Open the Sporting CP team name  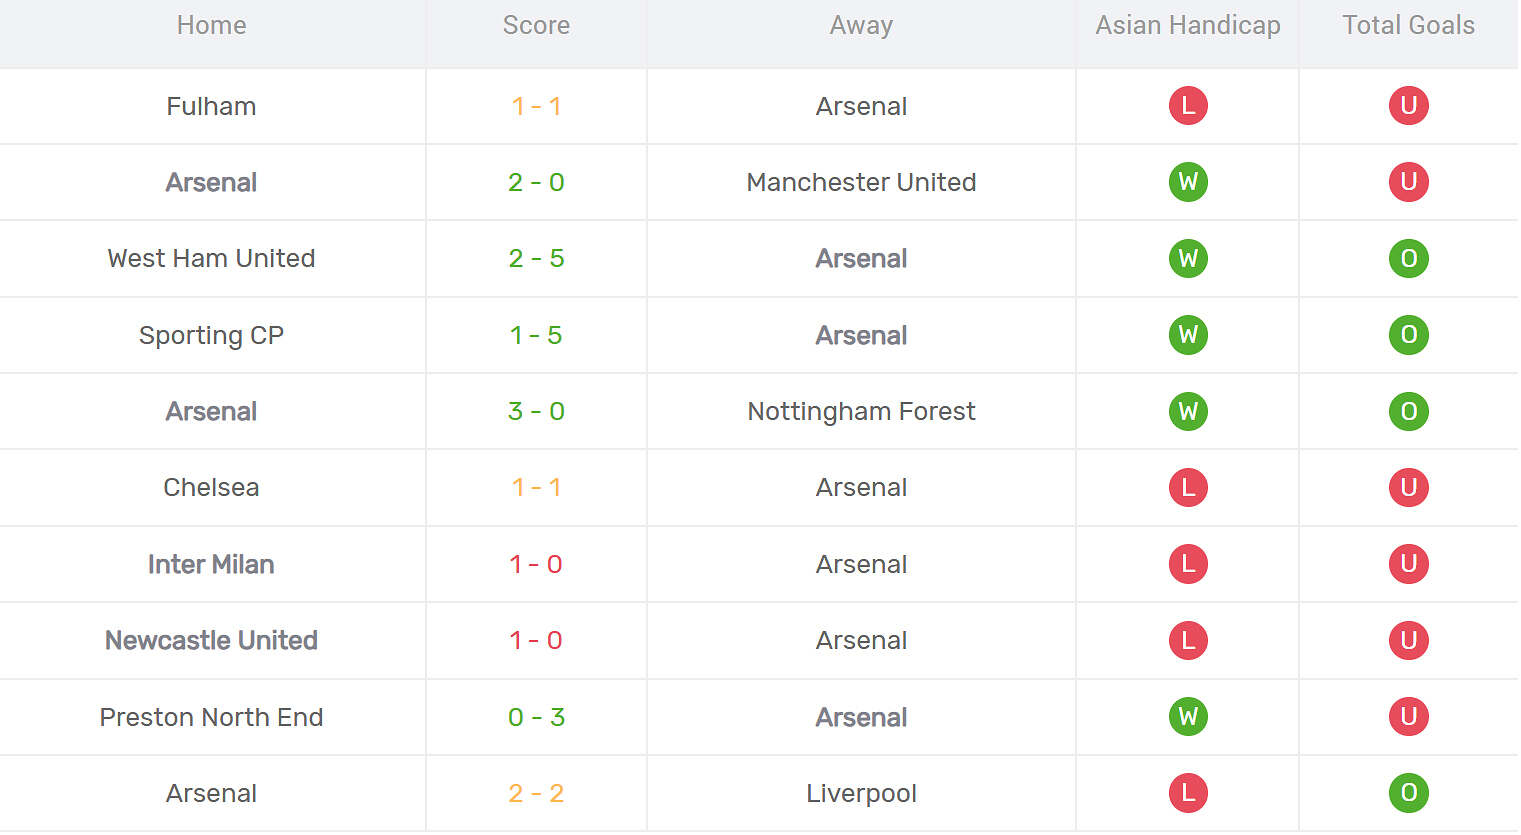[x=211, y=335]
